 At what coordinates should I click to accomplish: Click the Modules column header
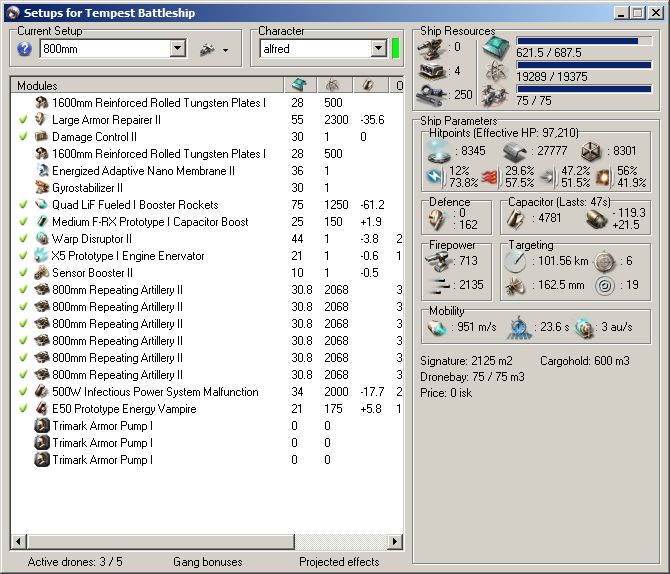pyautogui.click(x=147, y=85)
